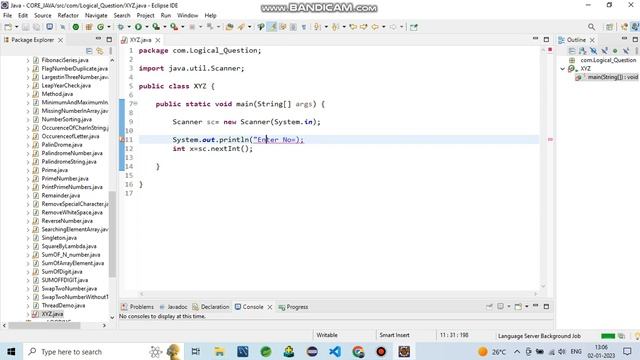Select FibonaciSeries.java in Package Explorer
The height and width of the screenshot is (360, 640).
65,60
